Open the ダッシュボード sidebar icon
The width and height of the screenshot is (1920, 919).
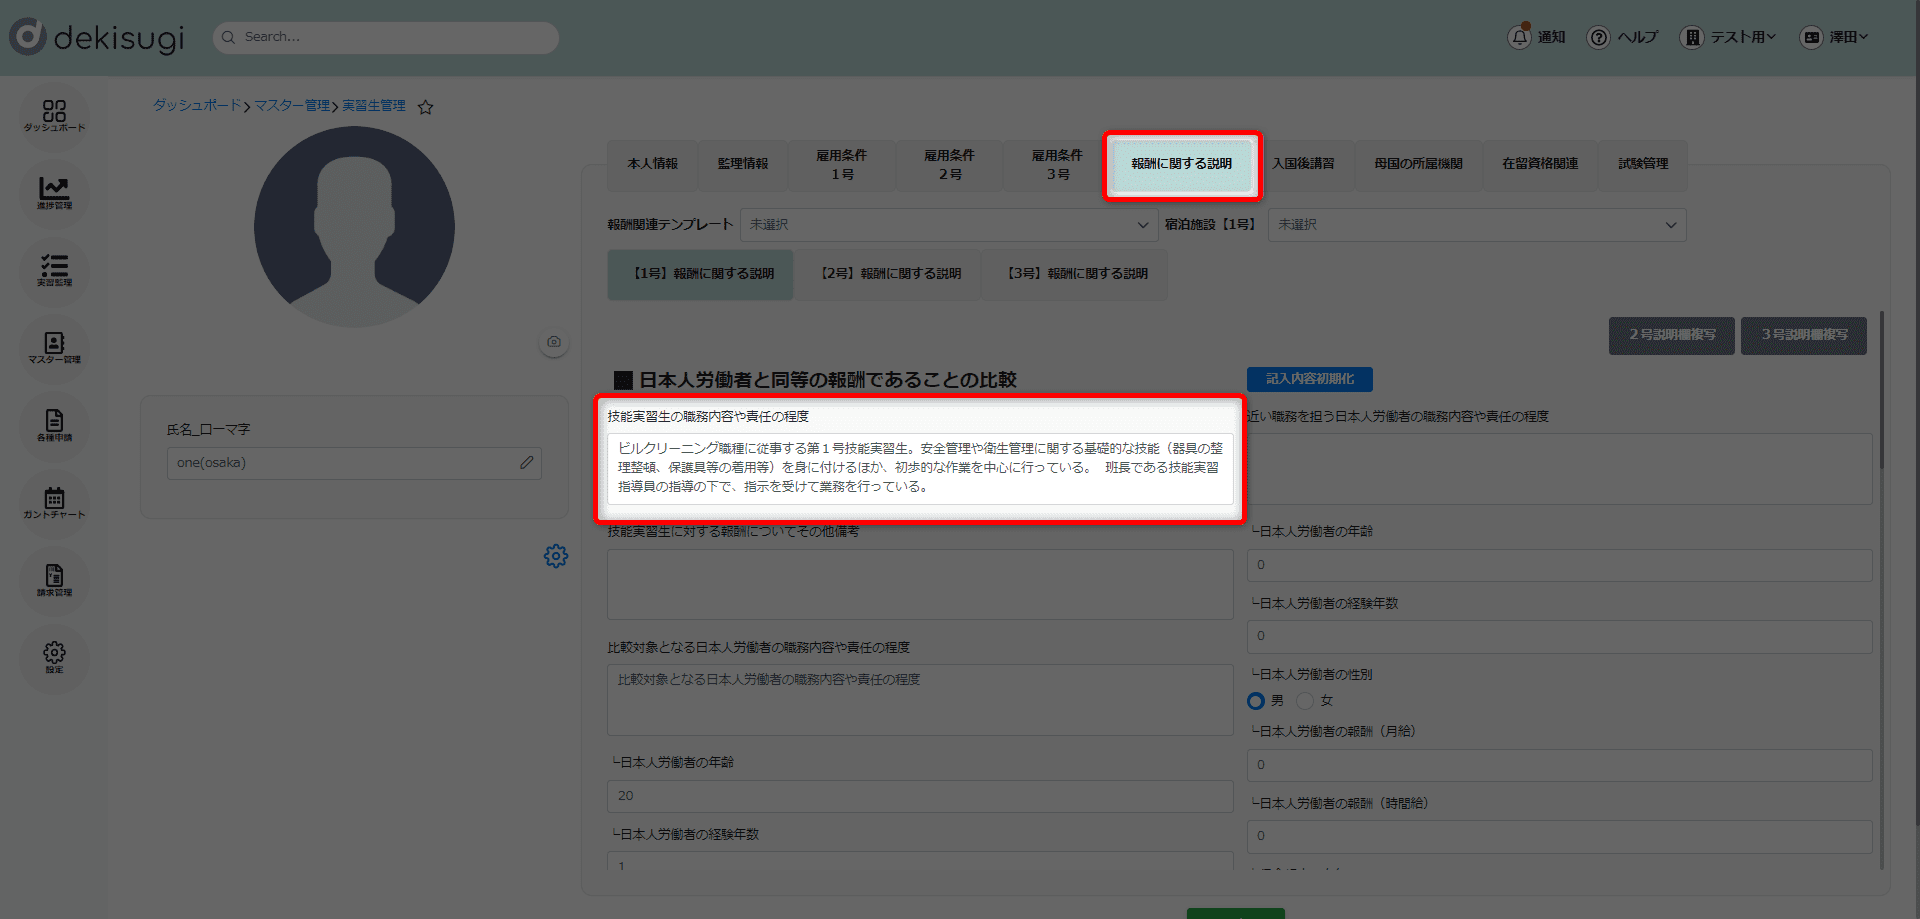click(x=54, y=115)
